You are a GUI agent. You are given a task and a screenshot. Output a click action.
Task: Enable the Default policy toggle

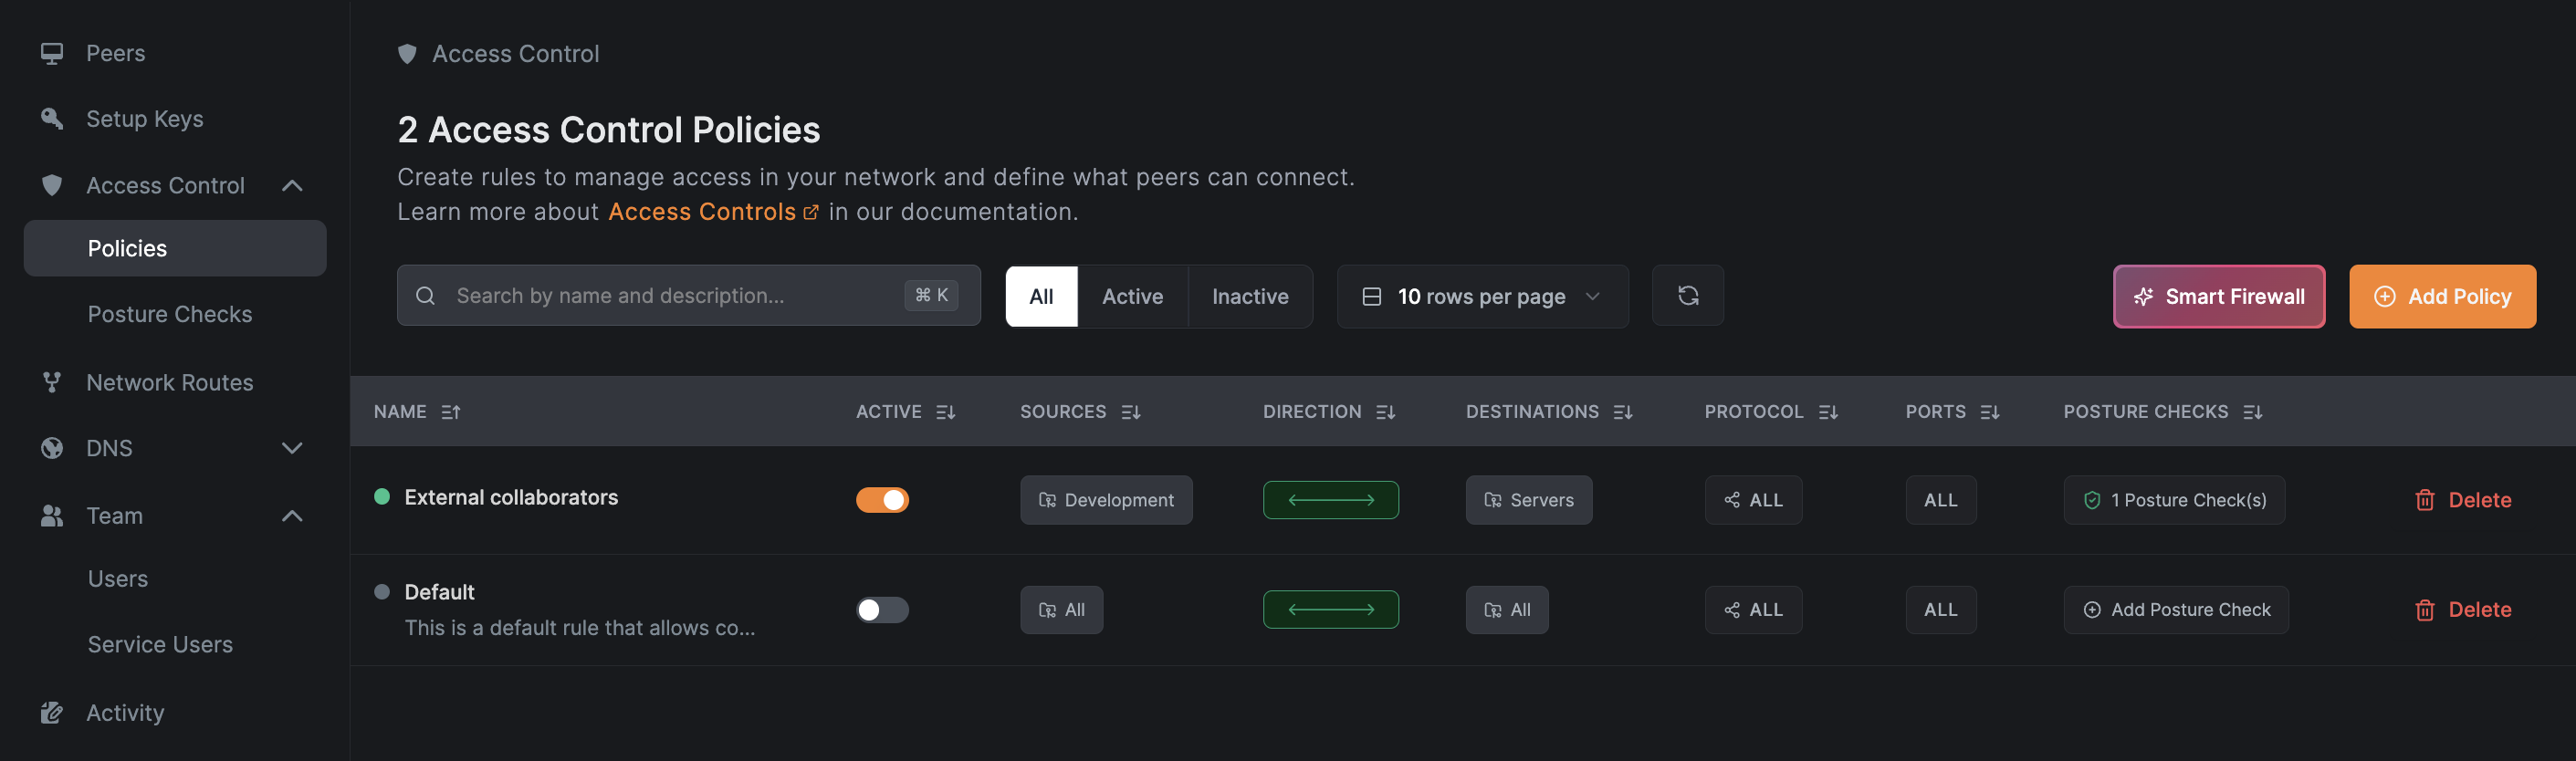pyautogui.click(x=882, y=610)
